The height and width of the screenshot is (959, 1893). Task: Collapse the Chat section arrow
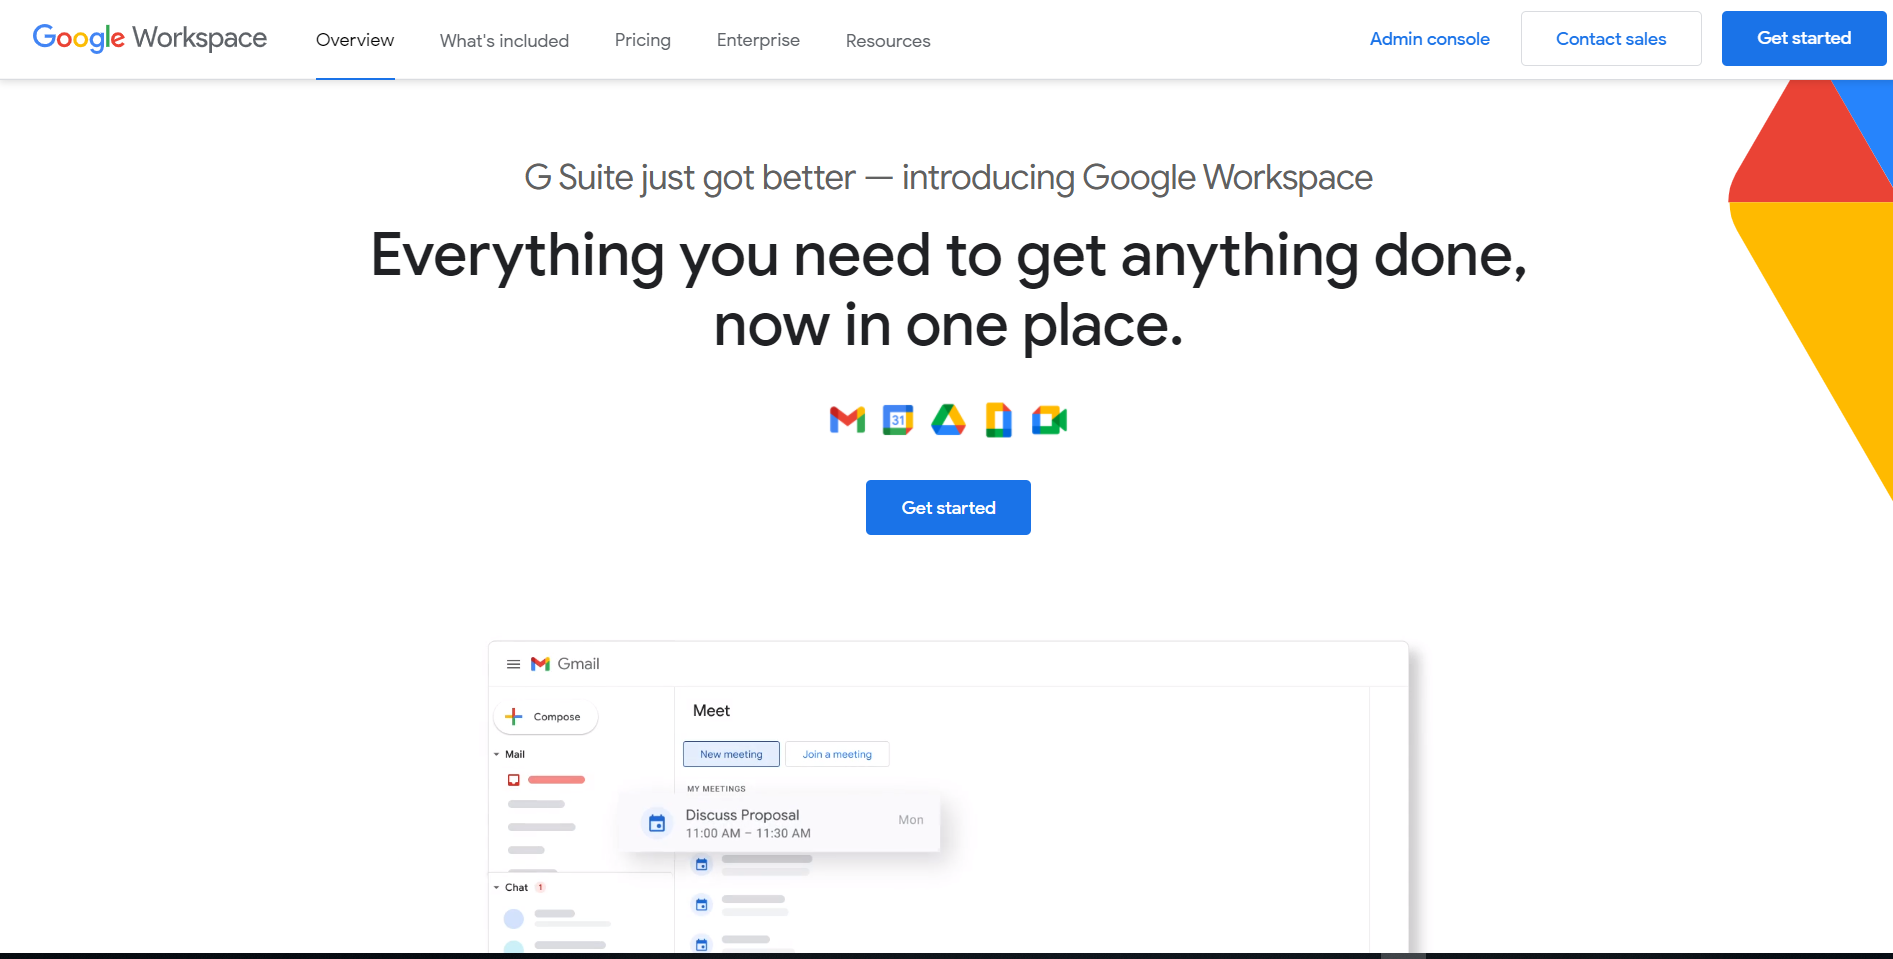click(497, 888)
